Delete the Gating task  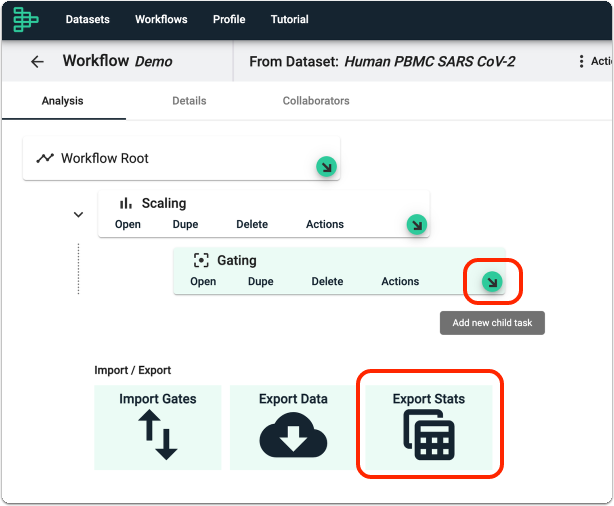pyautogui.click(x=327, y=282)
